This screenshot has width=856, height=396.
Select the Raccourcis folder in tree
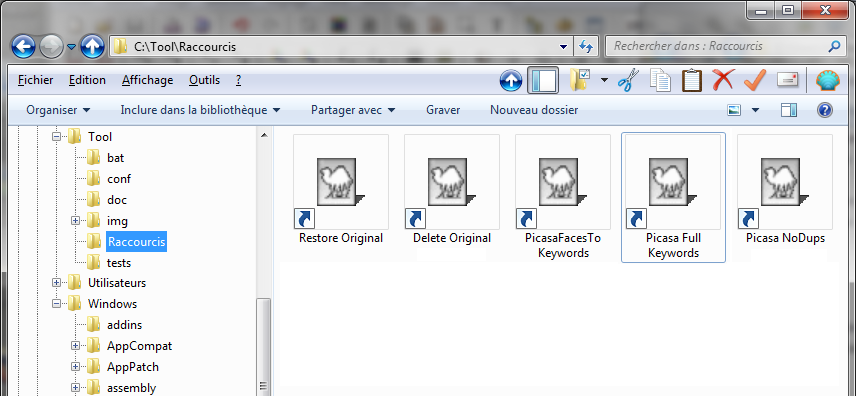[x=136, y=241]
